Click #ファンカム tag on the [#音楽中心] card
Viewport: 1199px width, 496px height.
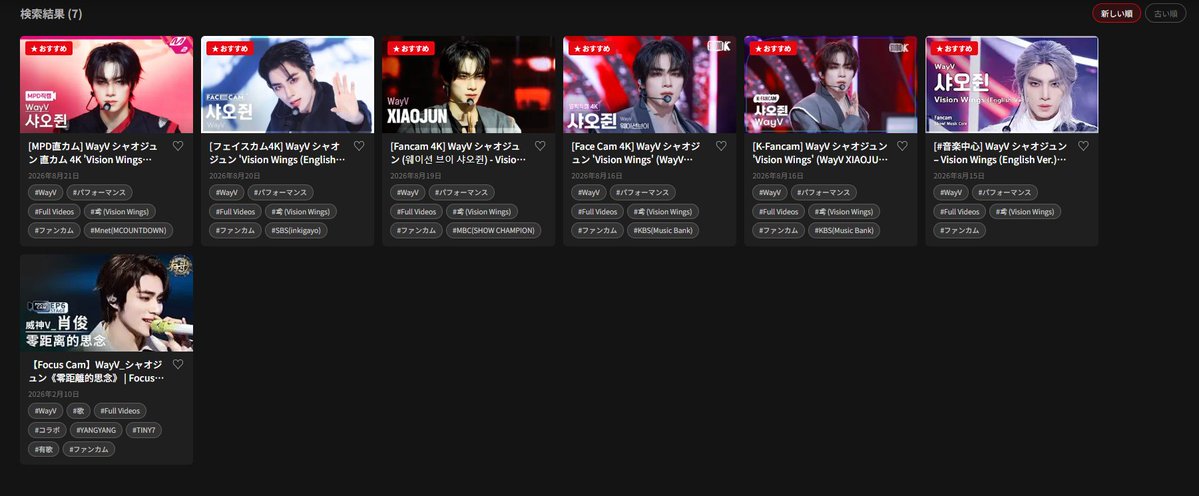(x=959, y=230)
